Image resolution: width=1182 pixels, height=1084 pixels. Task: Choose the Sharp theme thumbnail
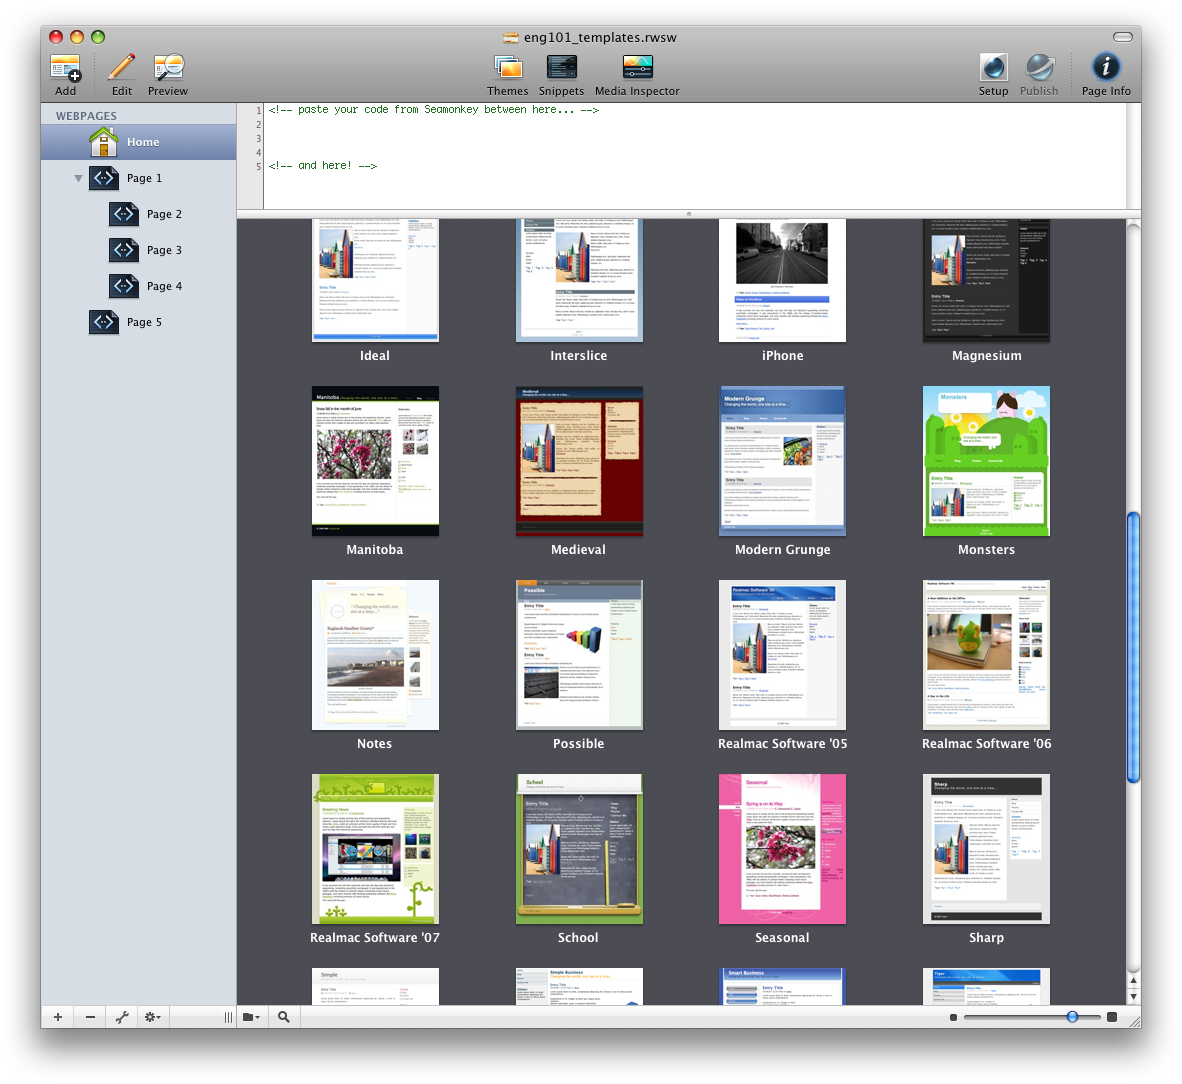(986, 849)
